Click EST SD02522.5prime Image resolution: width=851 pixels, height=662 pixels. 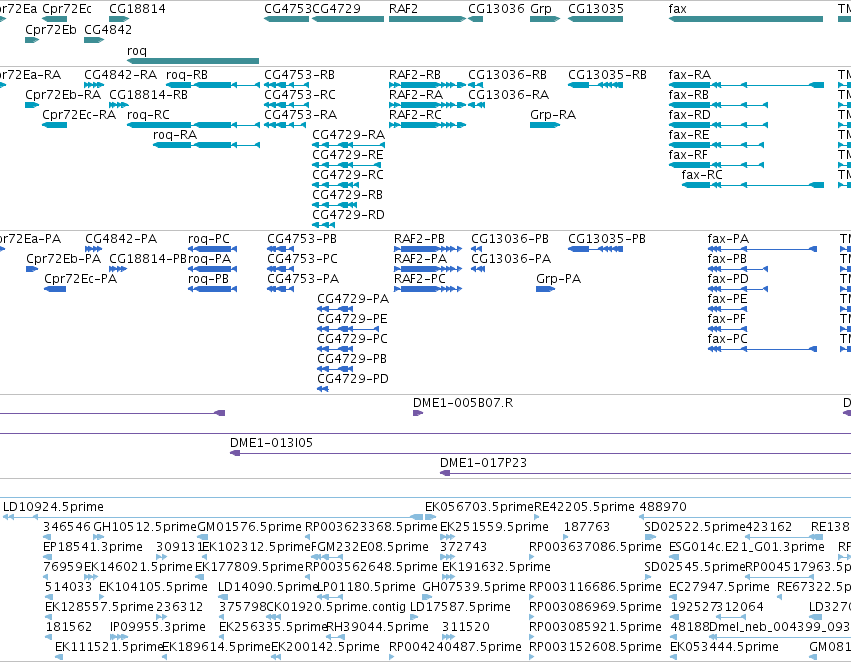[695, 527]
